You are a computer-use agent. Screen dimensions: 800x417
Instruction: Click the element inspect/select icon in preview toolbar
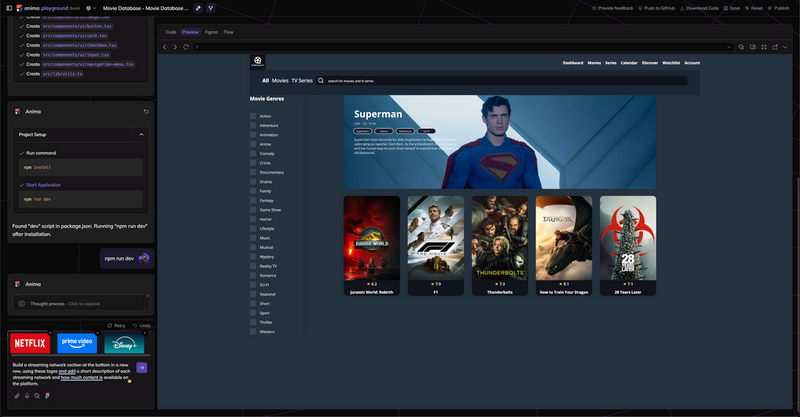(x=742, y=47)
